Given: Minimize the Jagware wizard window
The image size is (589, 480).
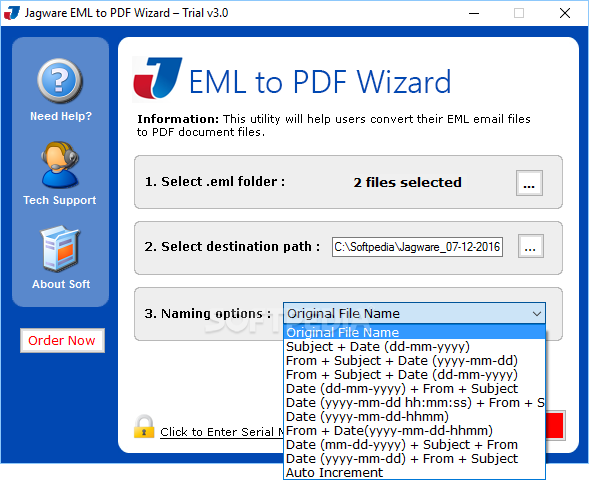Looking at the screenshot, I should pyautogui.click(x=474, y=13).
